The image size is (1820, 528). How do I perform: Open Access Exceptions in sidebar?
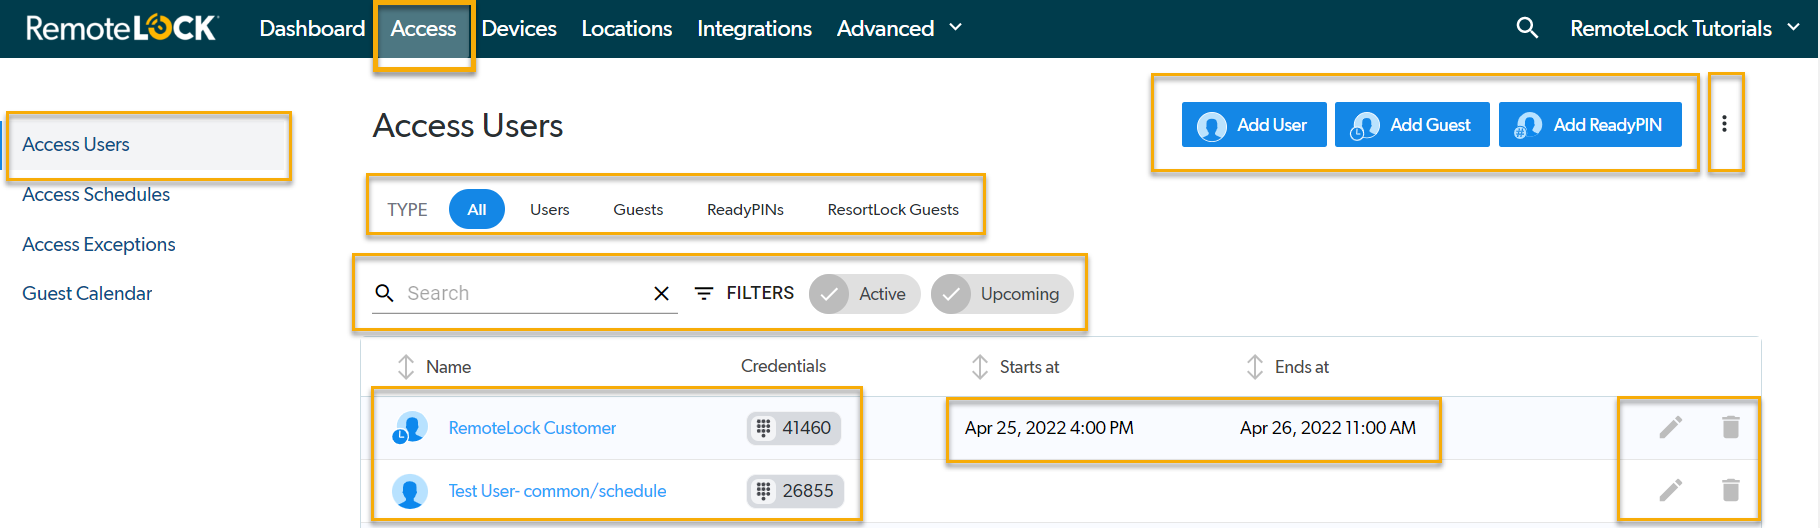pos(99,244)
